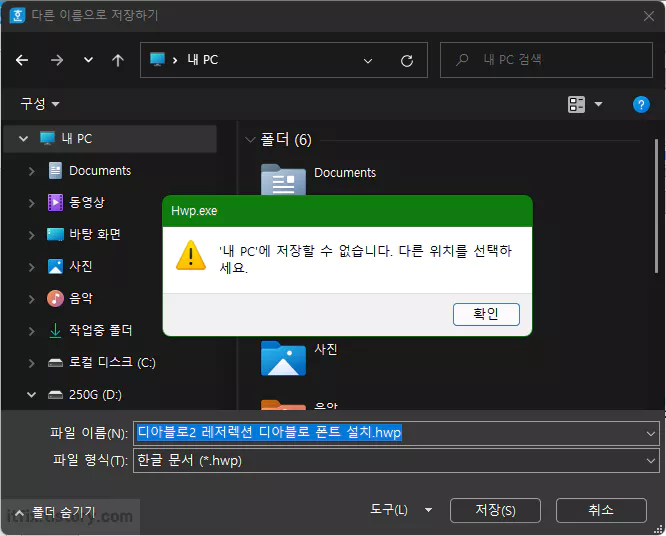Expand the 바탕 화면 tree node
Screen dimensions: 666x536
tap(31, 235)
